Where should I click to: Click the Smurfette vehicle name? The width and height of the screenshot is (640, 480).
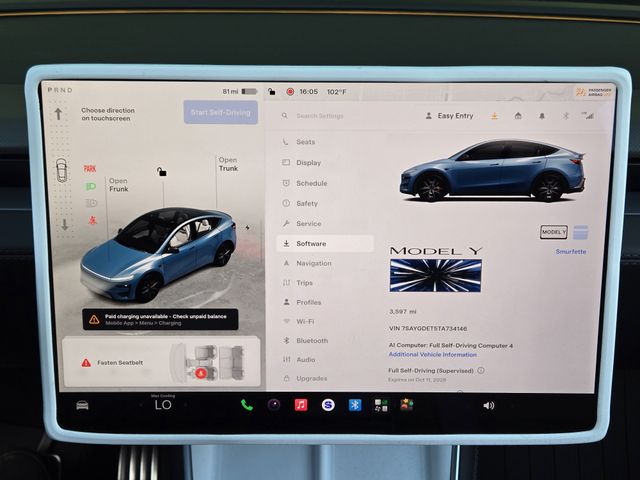[x=571, y=252]
